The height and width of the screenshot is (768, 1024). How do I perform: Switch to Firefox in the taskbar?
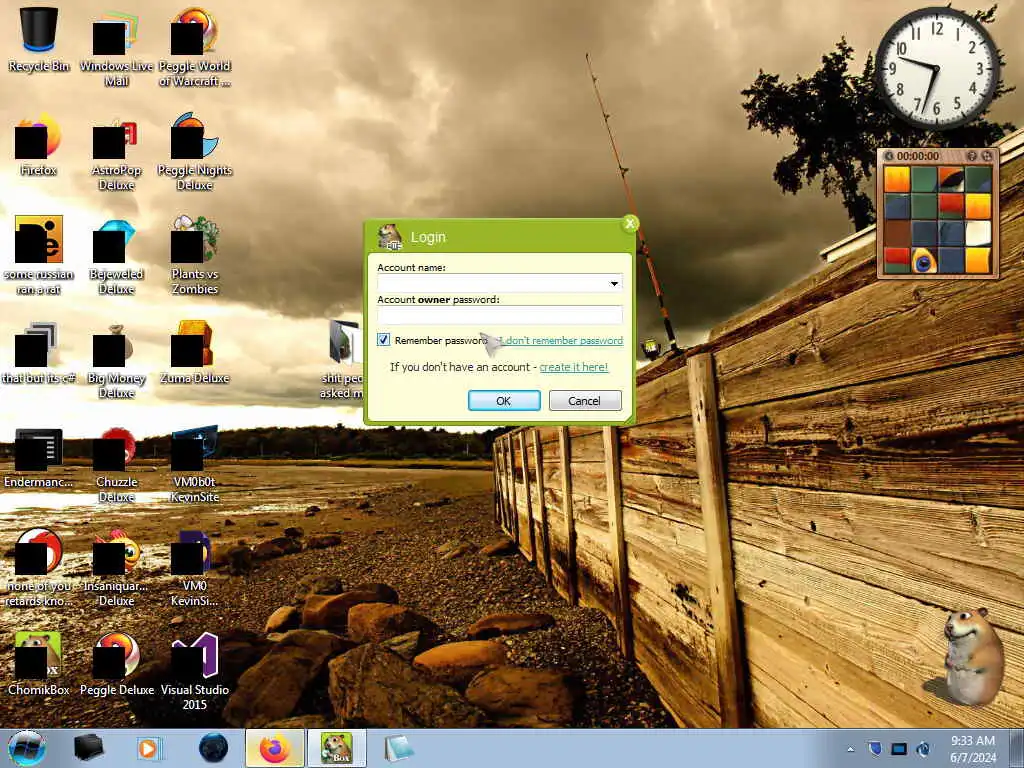275,748
